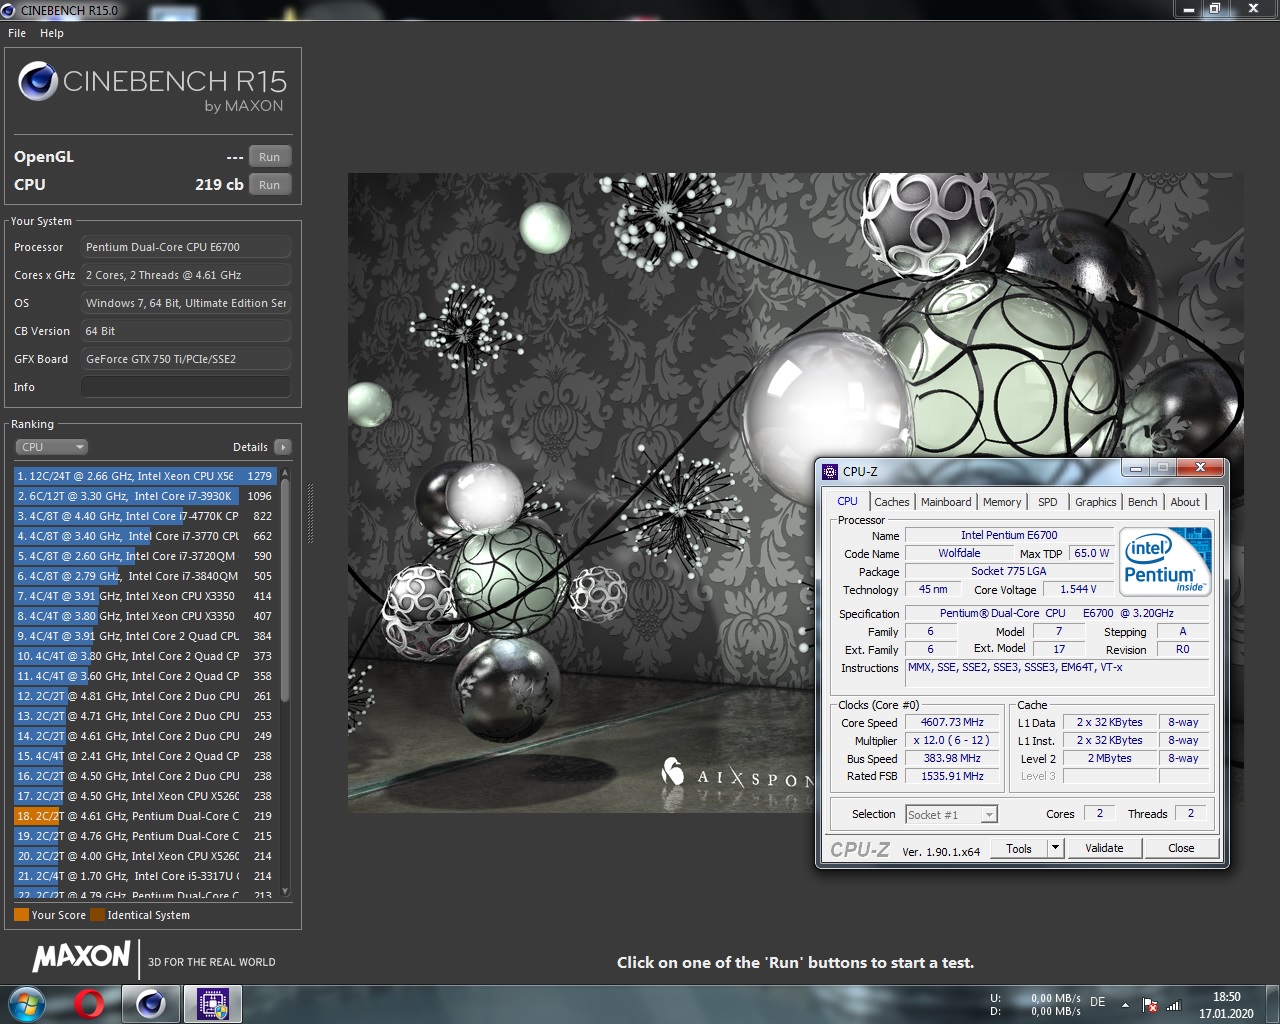Click the Code Name value Wolfdale

point(959,553)
